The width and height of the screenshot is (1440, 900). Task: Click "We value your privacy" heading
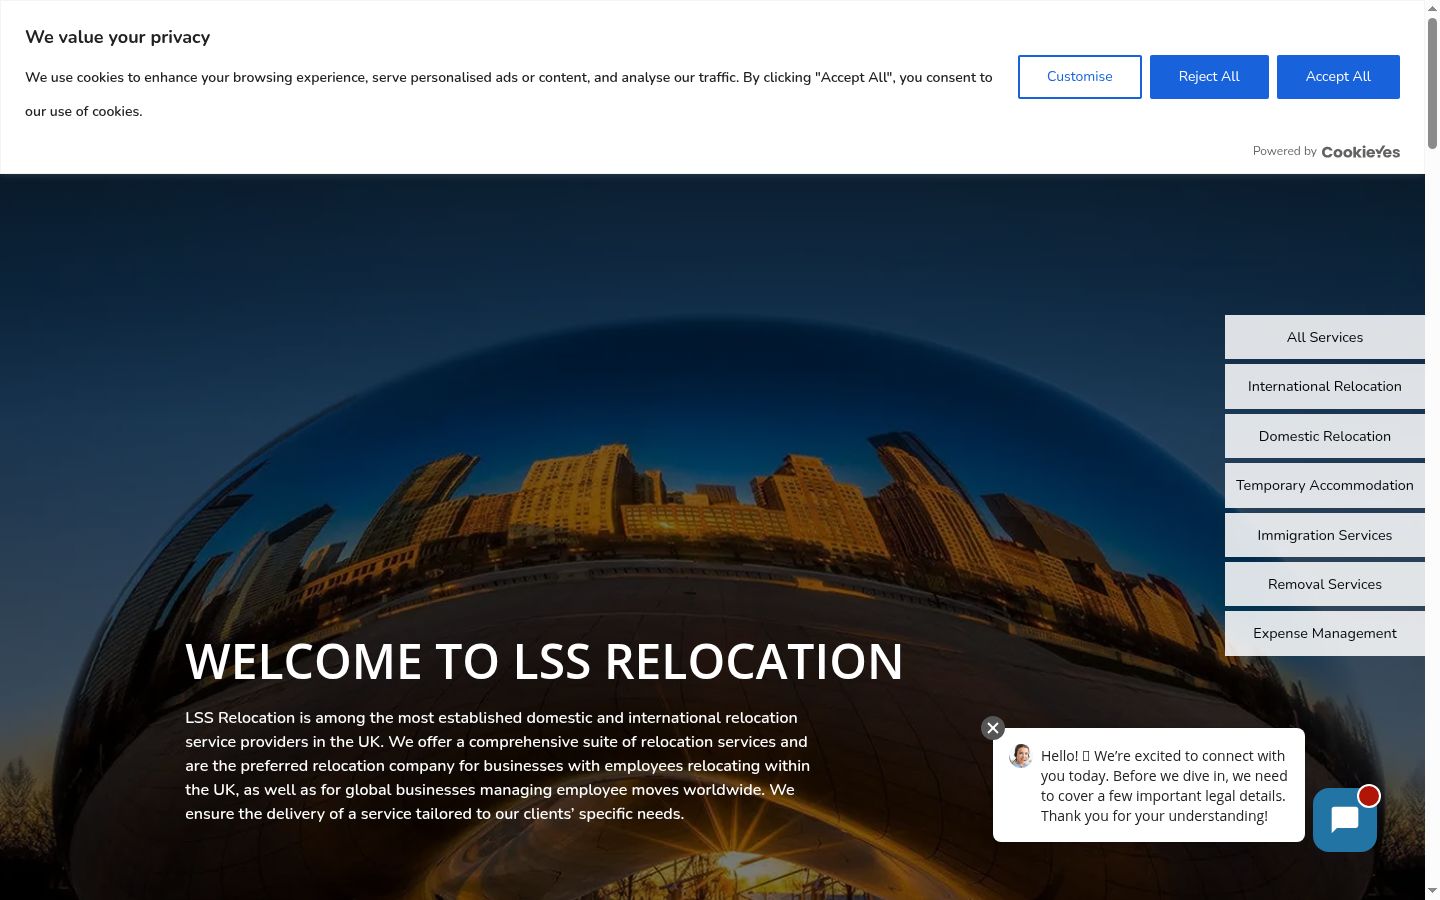click(118, 37)
